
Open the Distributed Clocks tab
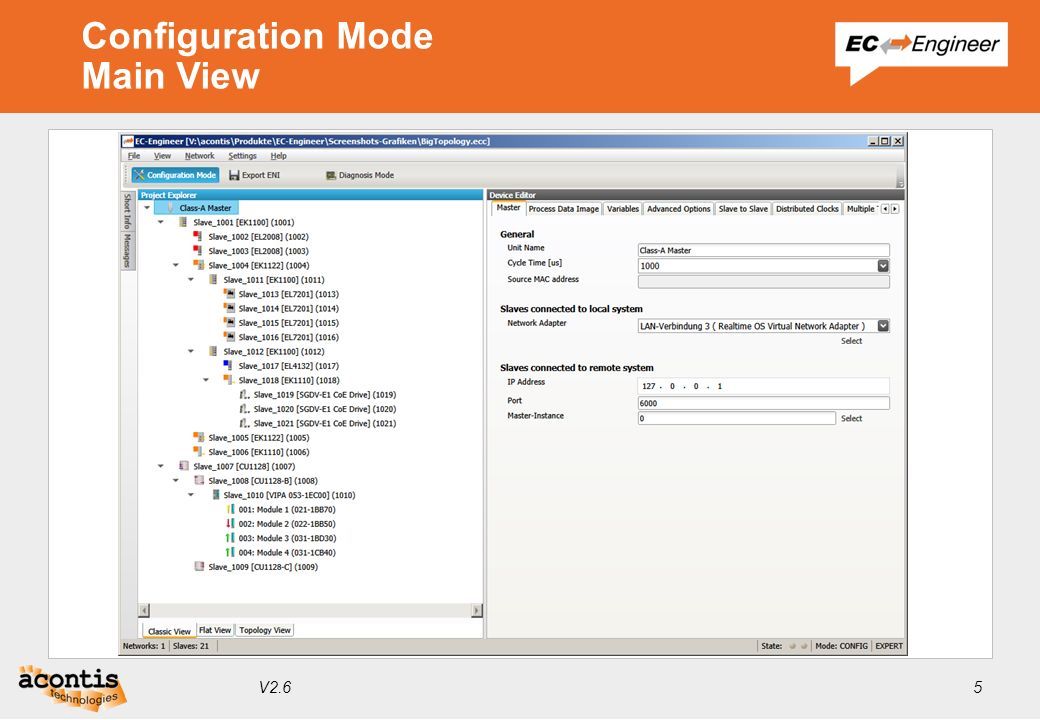807,209
